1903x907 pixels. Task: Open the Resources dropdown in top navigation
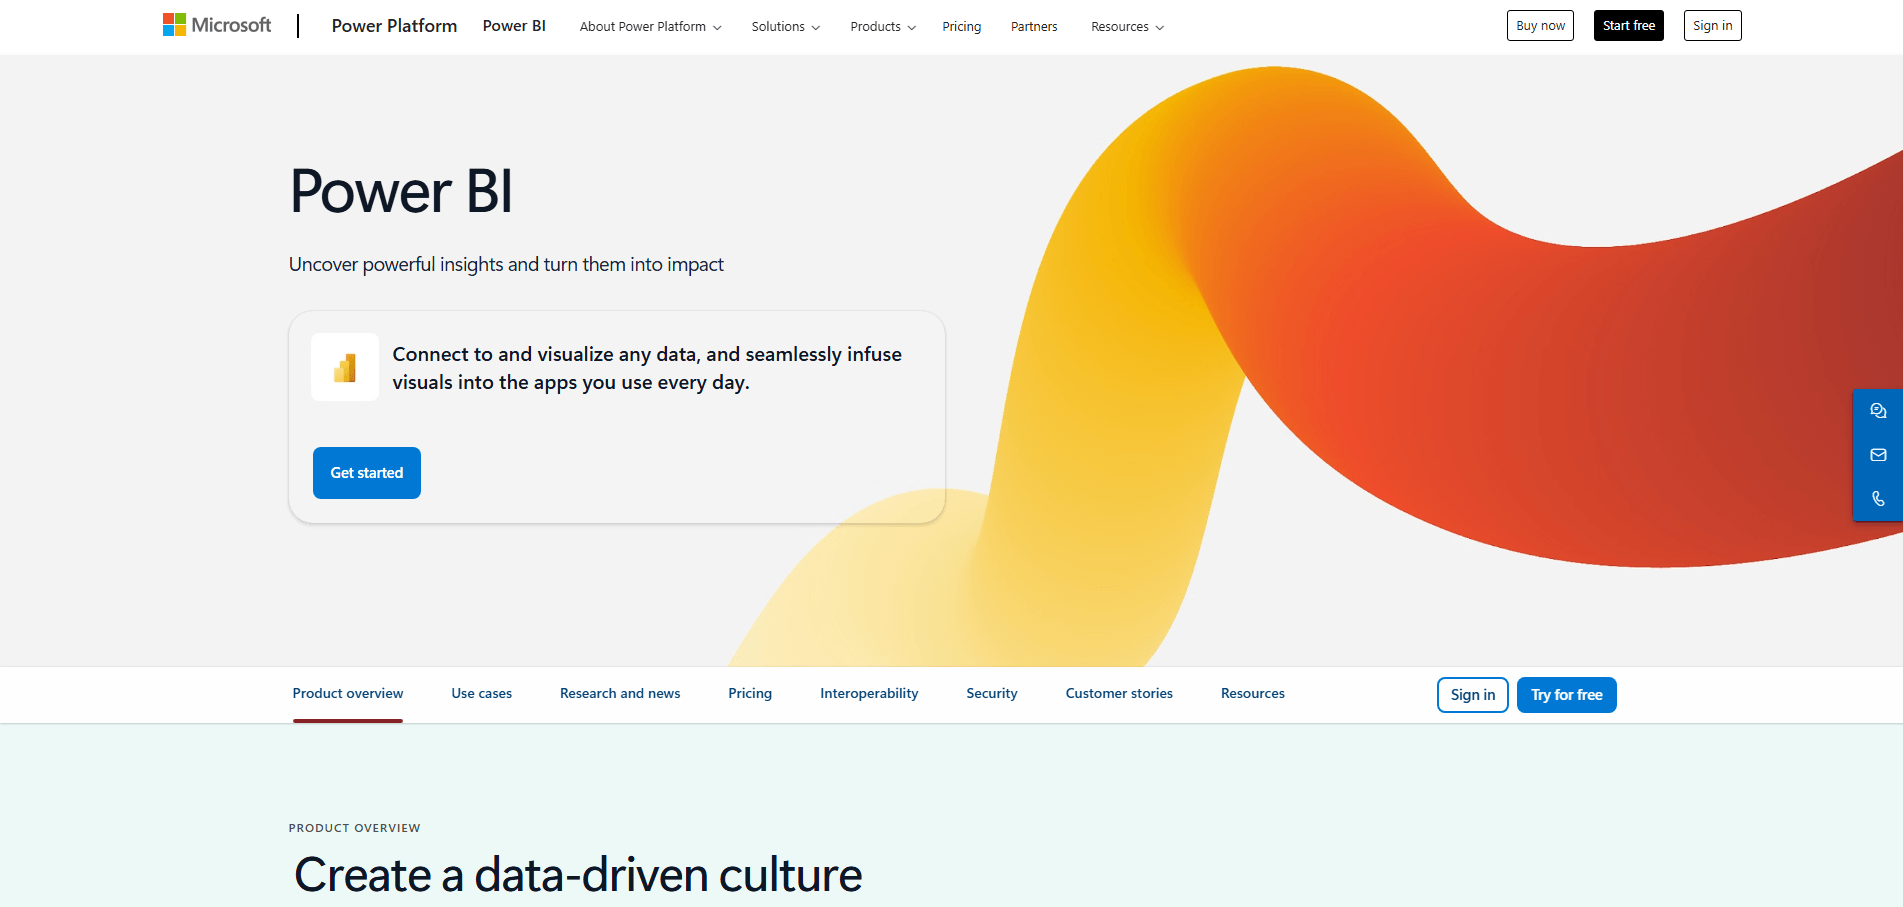(1126, 27)
